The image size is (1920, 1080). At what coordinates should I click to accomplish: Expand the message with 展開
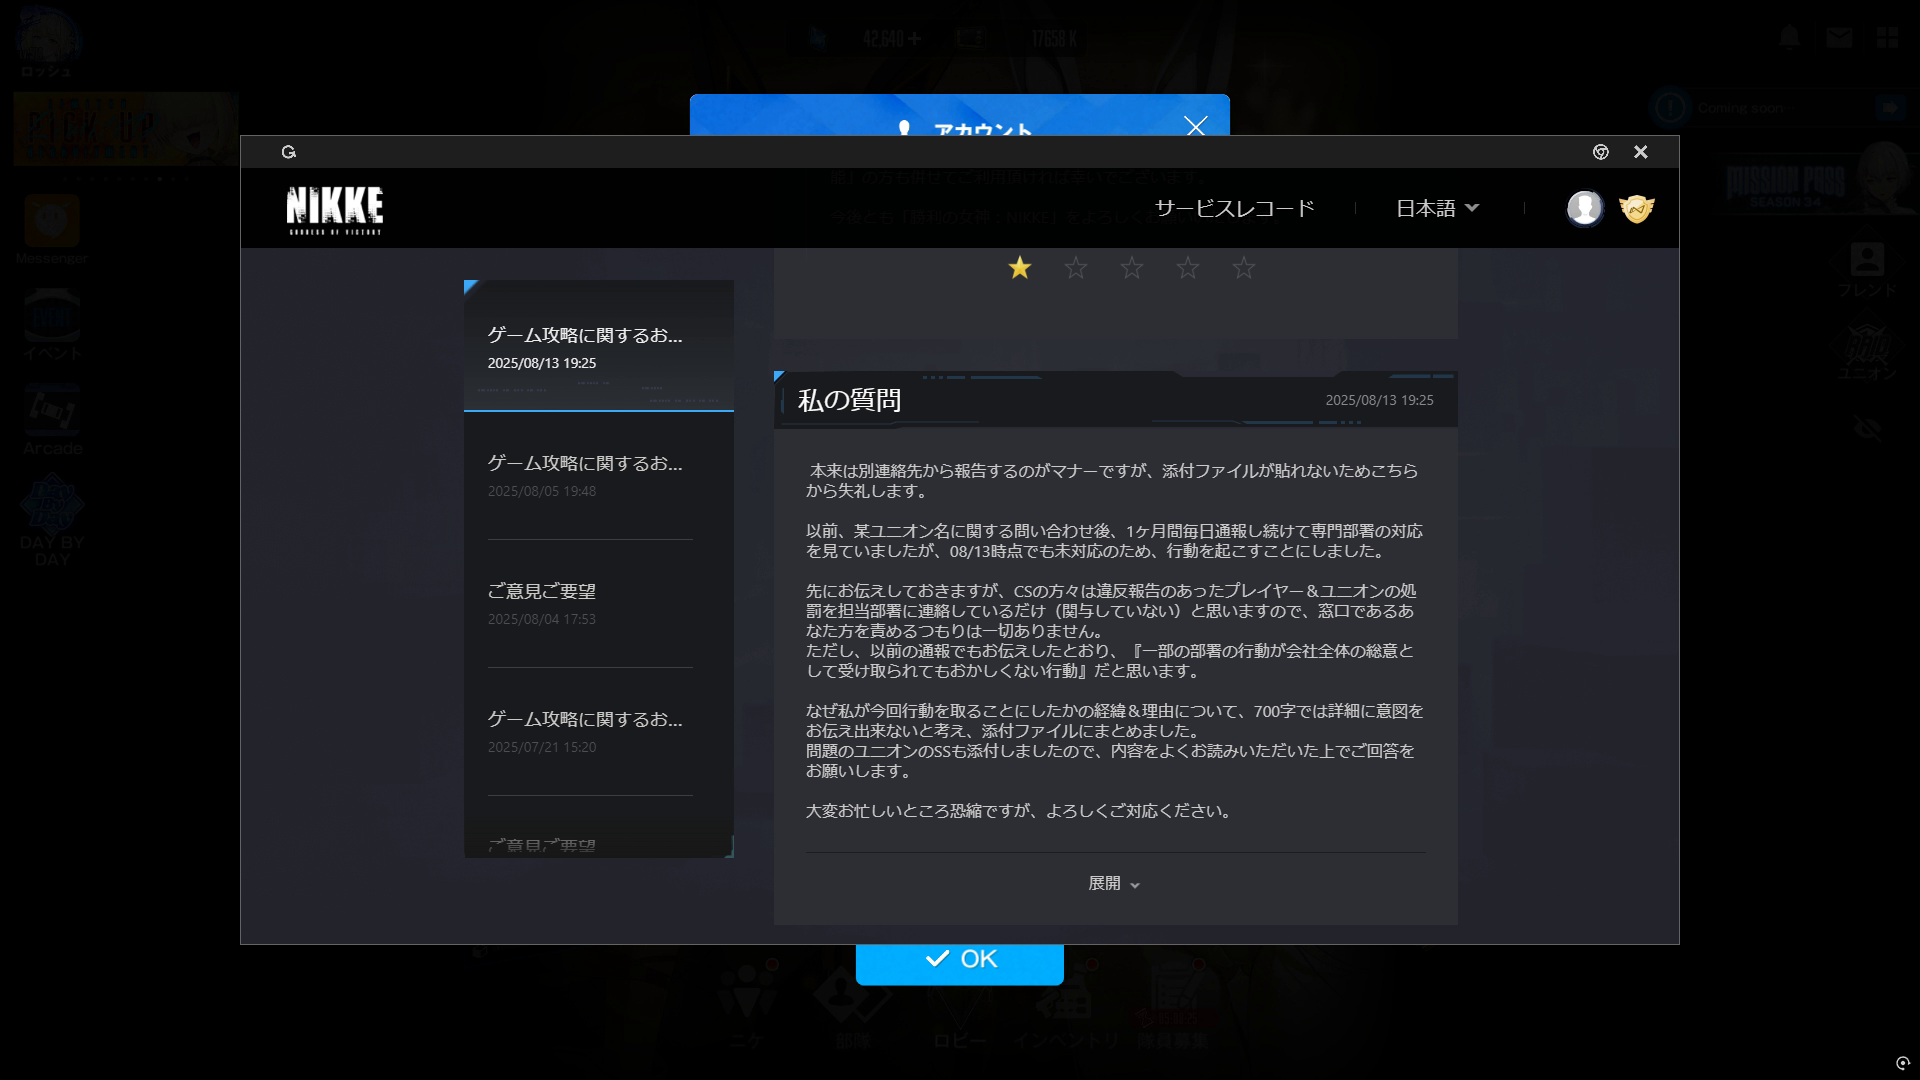(x=1113, y=884)
